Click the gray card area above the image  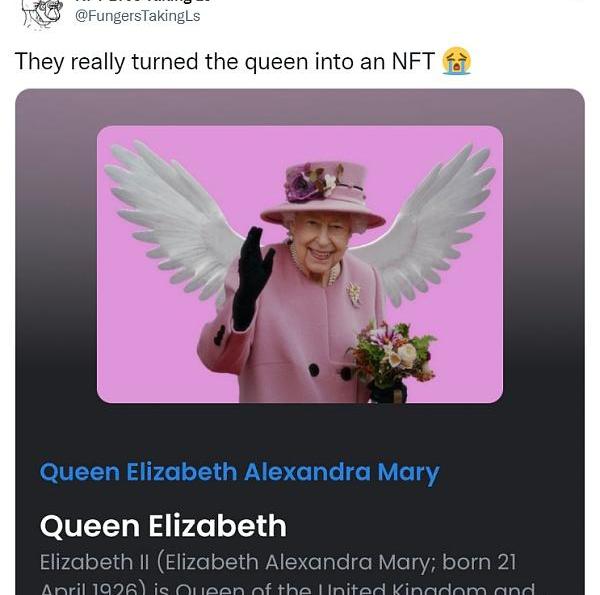(x=300, y=106)
